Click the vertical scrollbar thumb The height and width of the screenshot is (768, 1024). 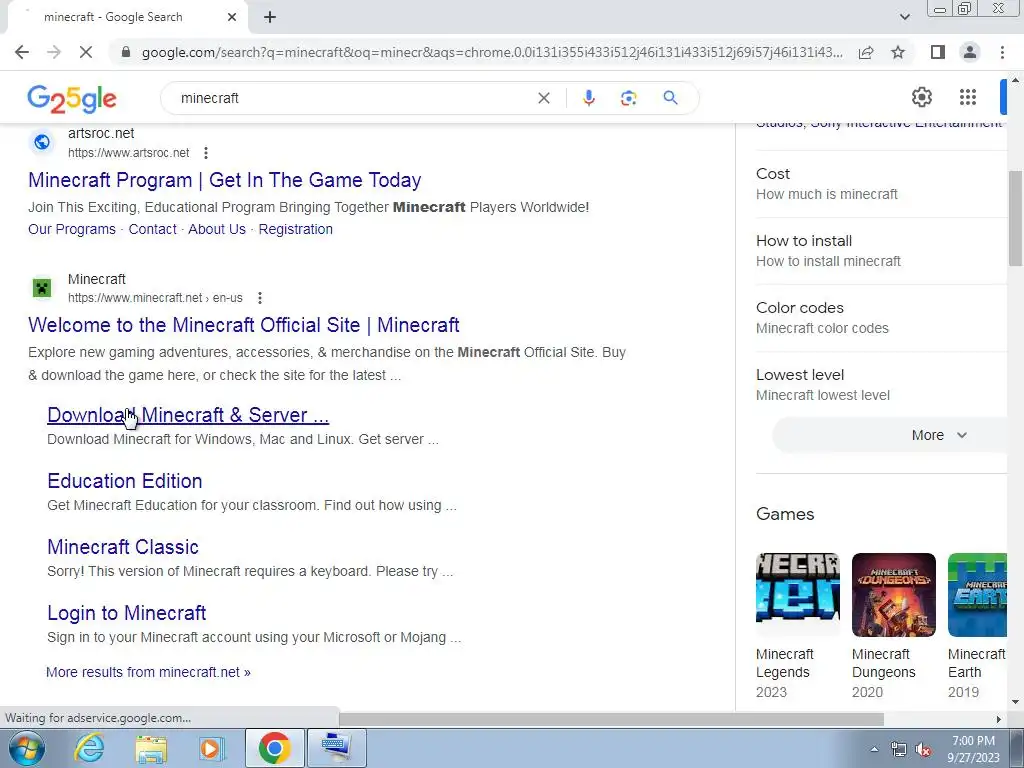1015,218
